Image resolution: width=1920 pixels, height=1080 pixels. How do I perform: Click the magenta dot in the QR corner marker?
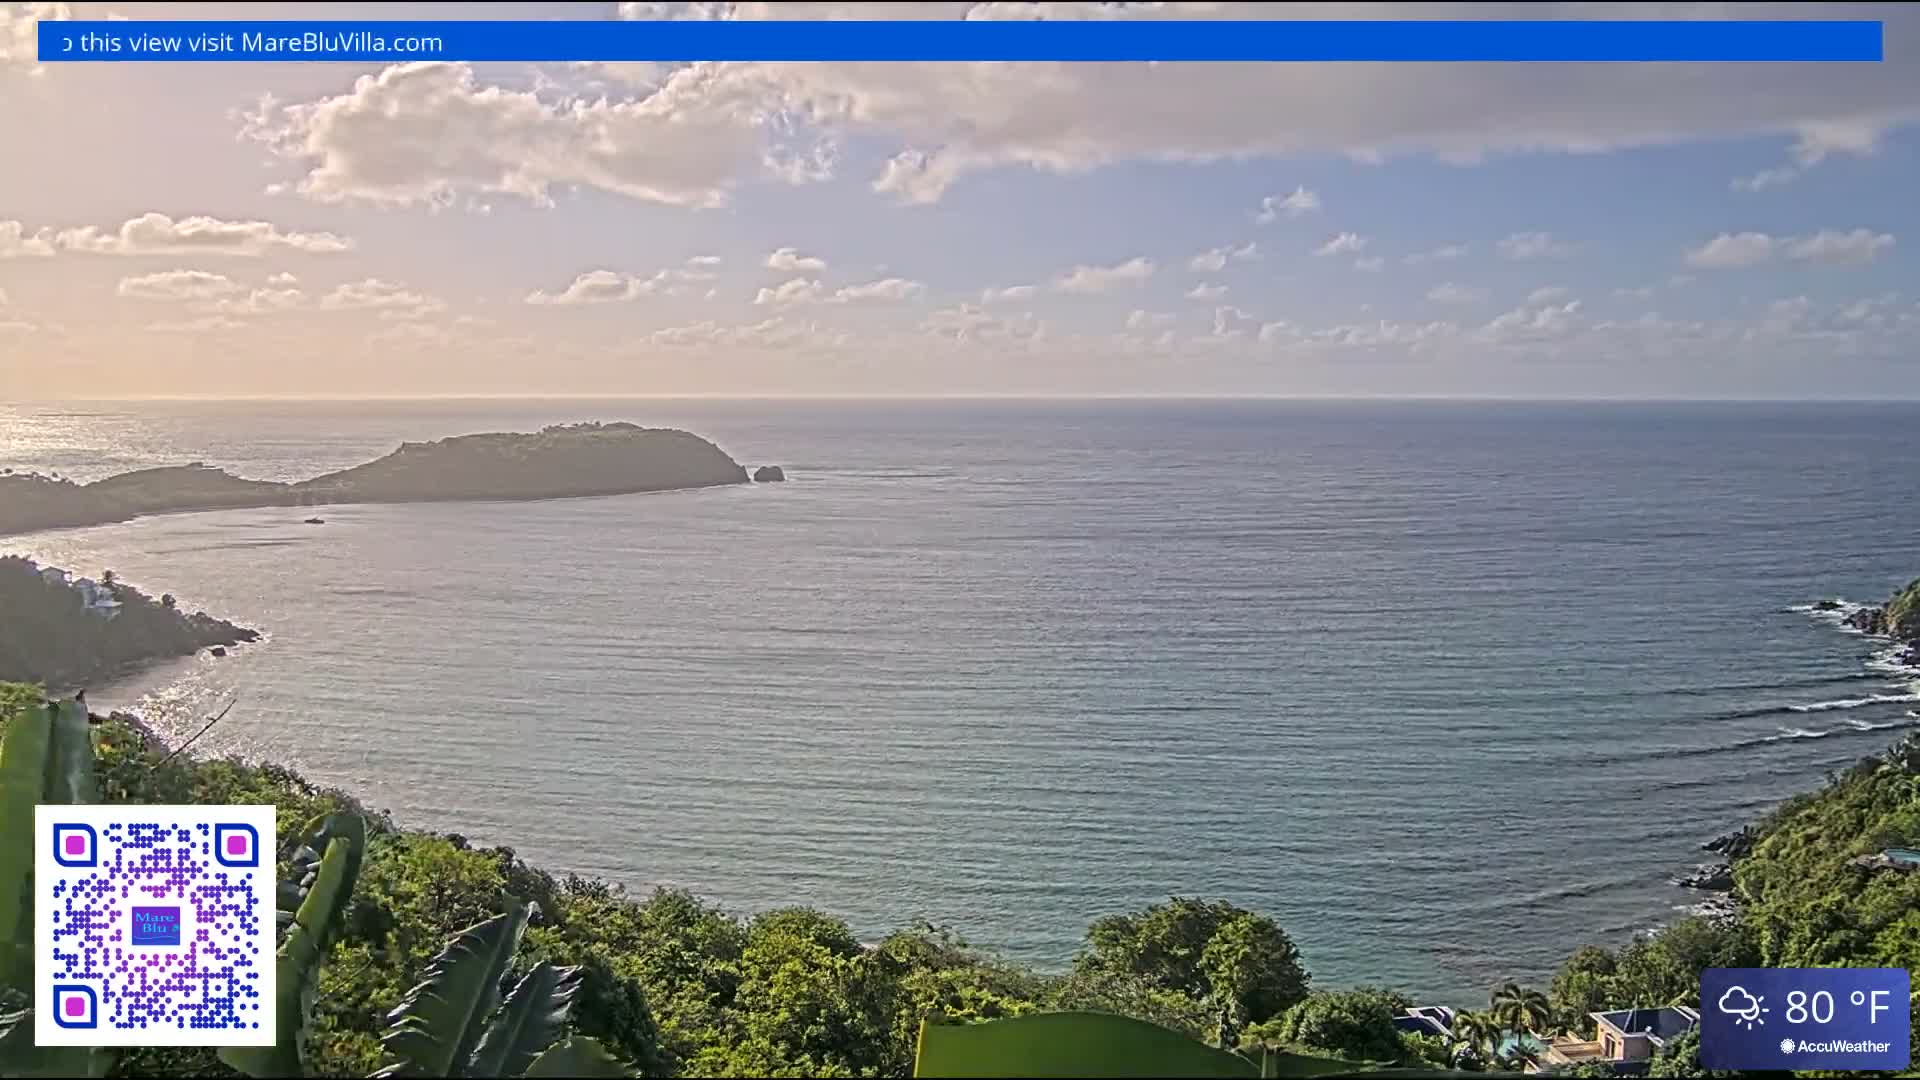point(76,845)
